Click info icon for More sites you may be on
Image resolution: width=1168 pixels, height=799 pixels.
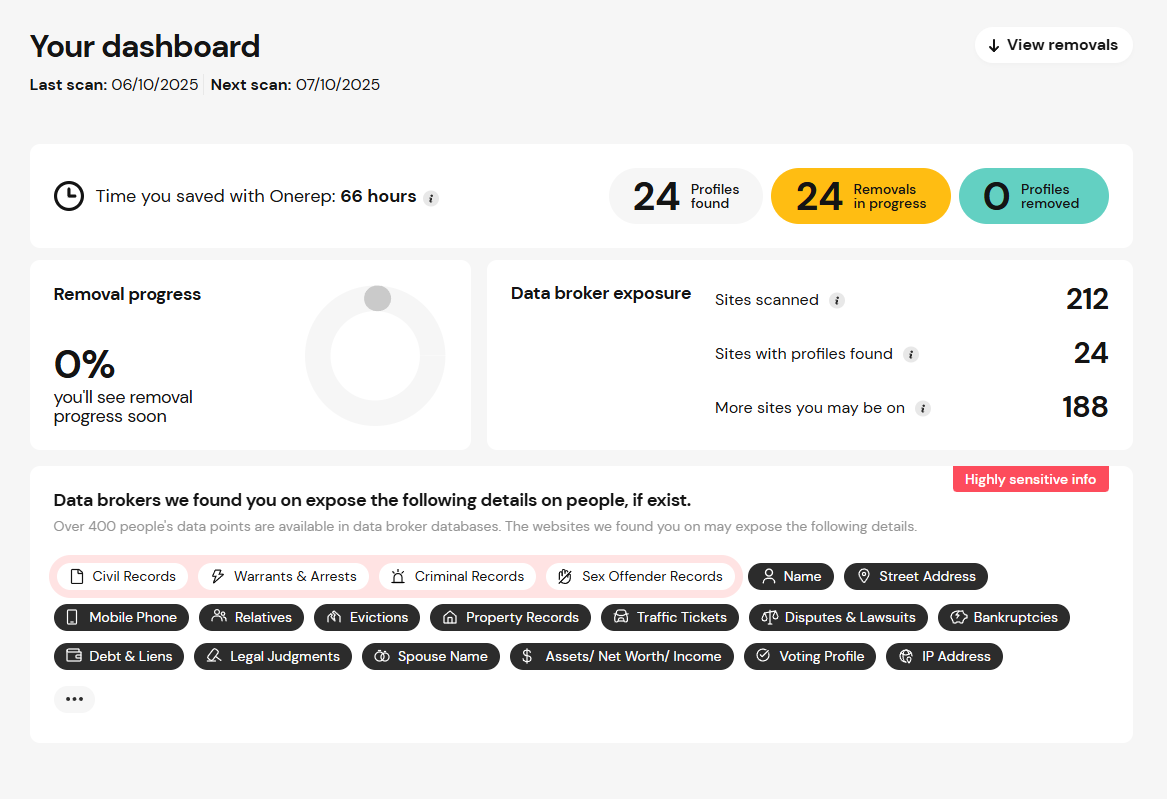coord(923,408)
